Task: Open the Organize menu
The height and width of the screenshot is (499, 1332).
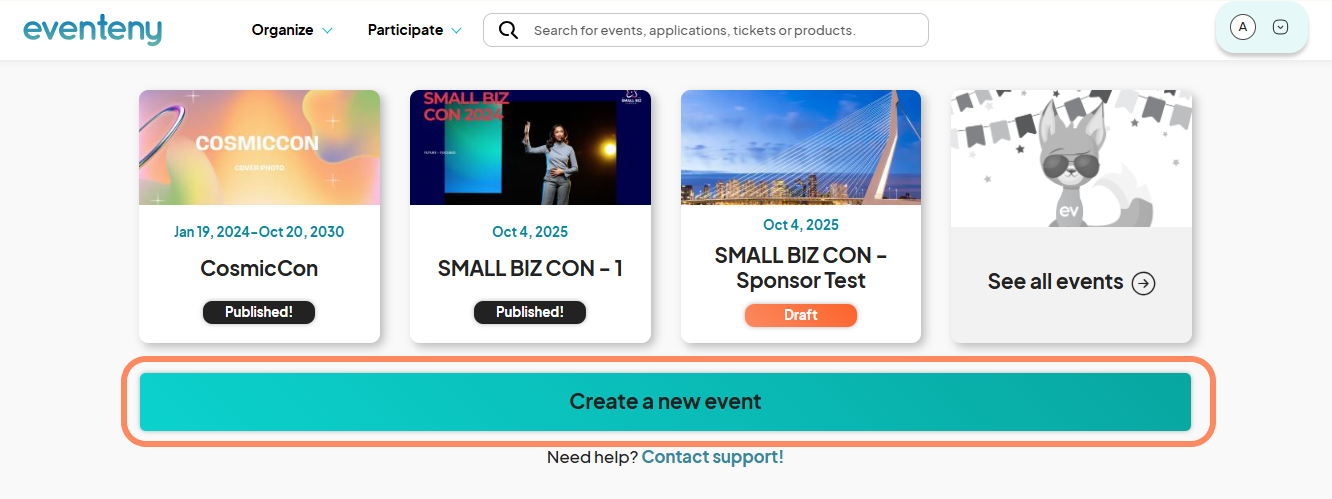Action: [x=283, y=30]
